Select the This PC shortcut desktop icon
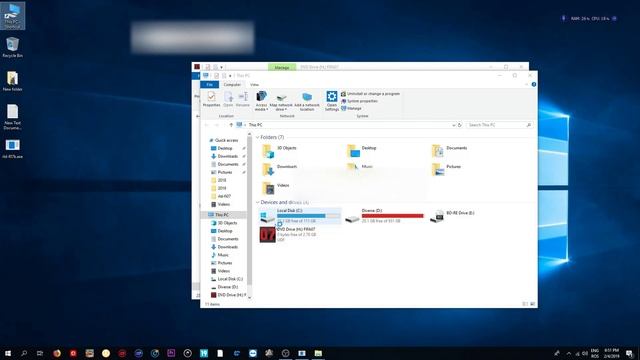 [x=12, y=16]
